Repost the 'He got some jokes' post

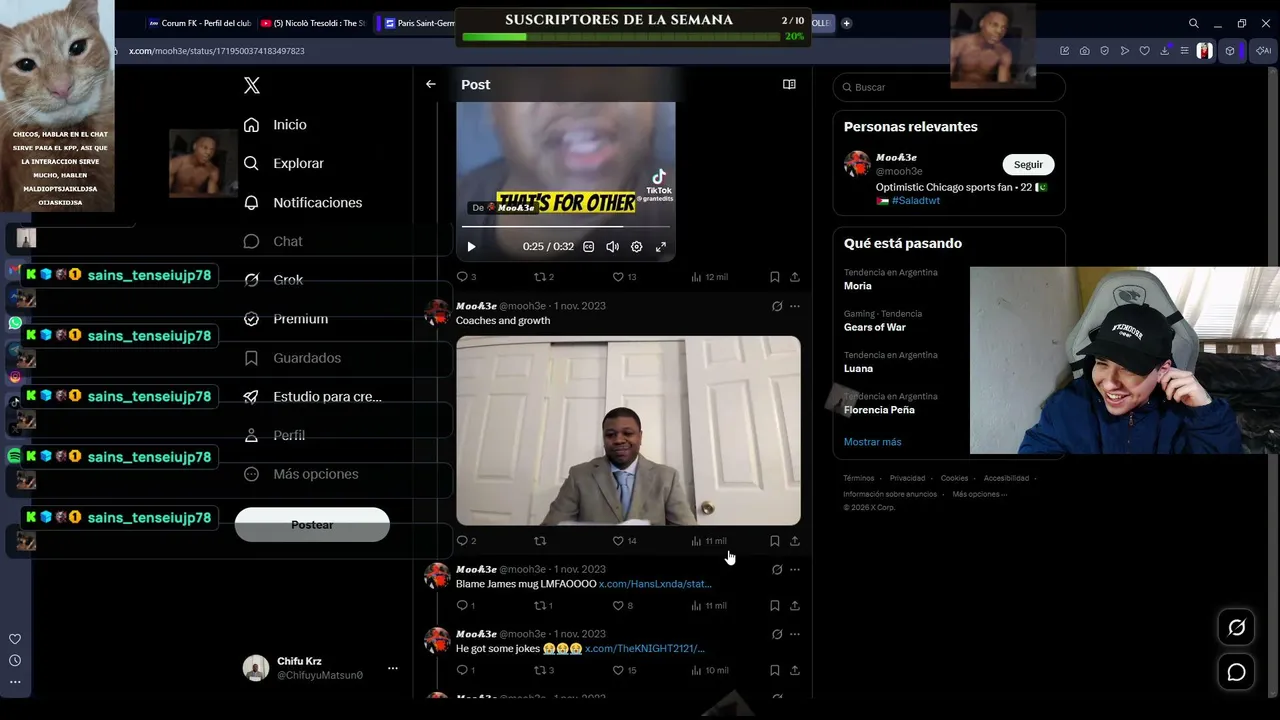coord(543,670)
